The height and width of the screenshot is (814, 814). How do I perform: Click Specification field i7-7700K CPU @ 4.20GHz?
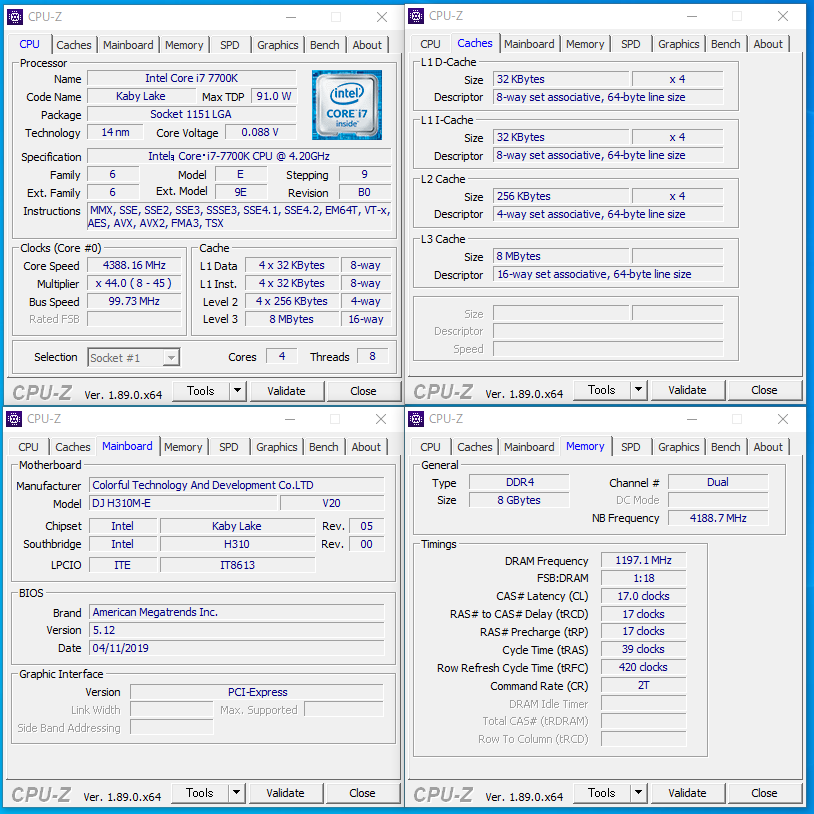[239, 156]
